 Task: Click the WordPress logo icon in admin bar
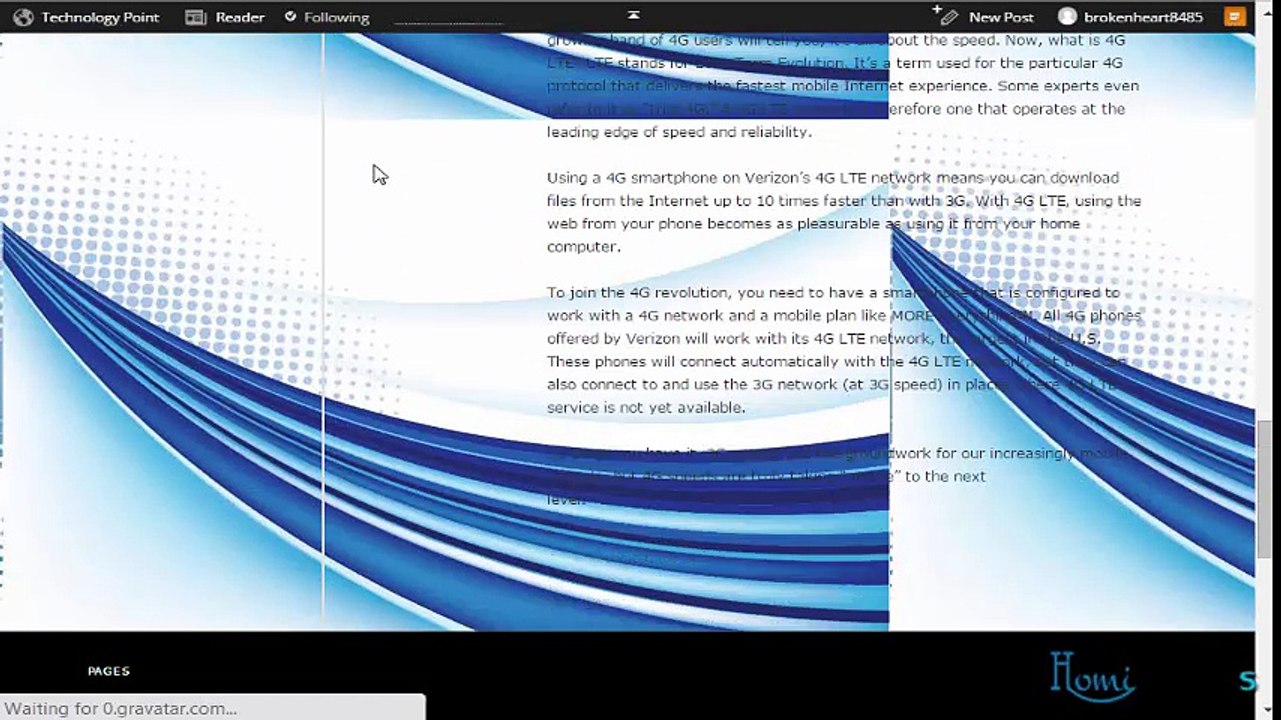coord(23,17)
